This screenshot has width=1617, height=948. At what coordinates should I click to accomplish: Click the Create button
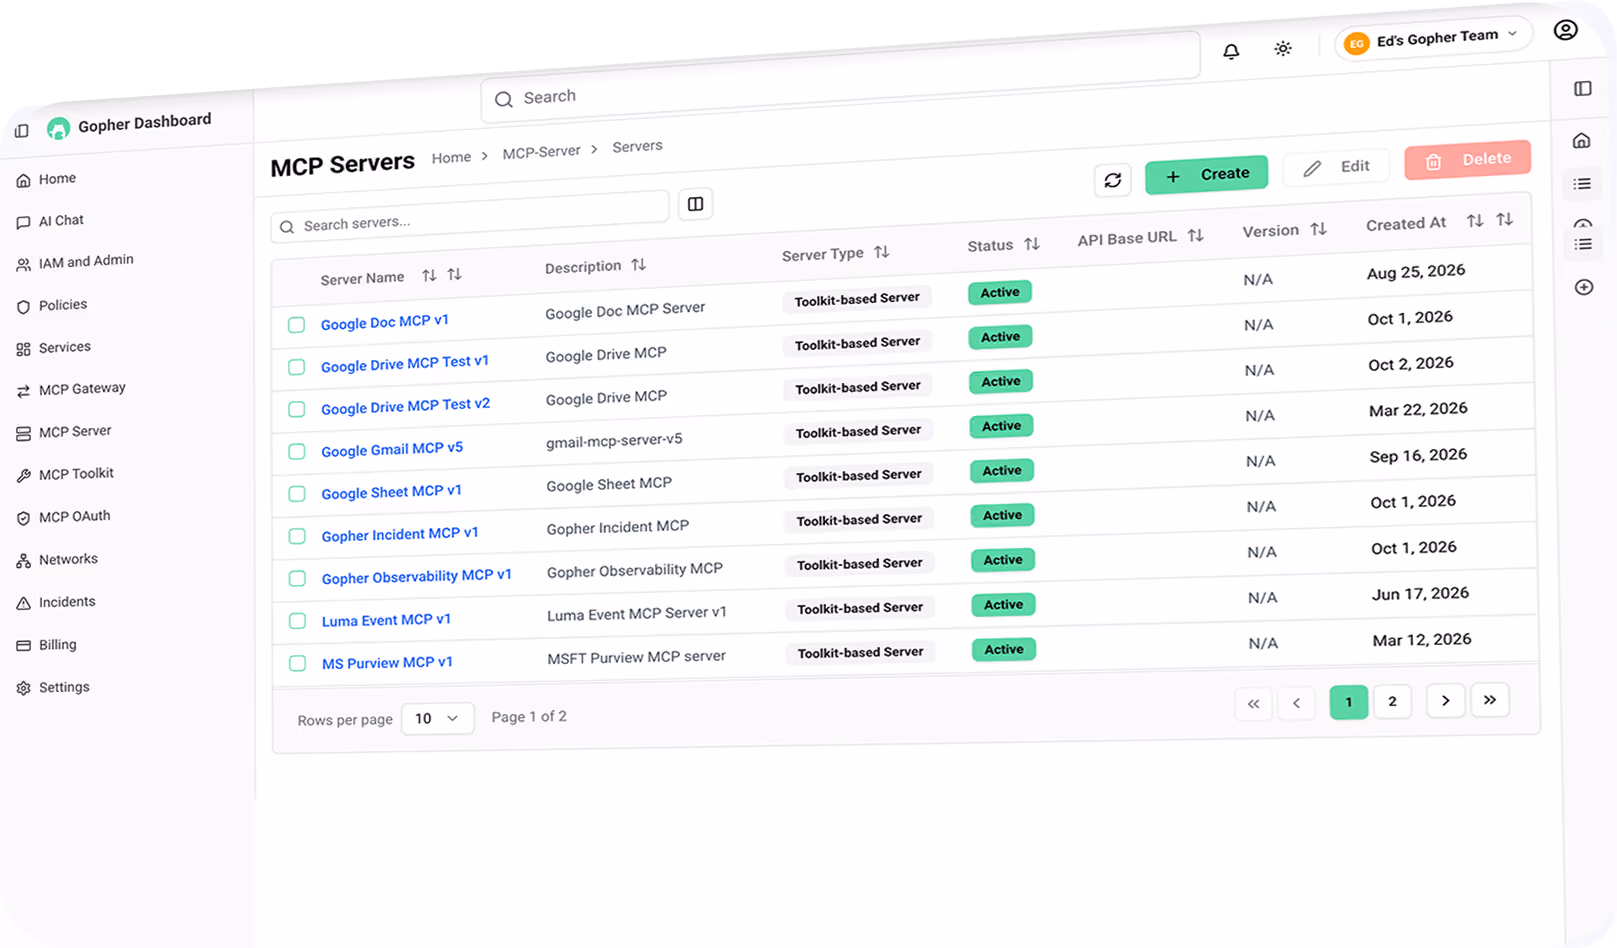[1207, 175]
